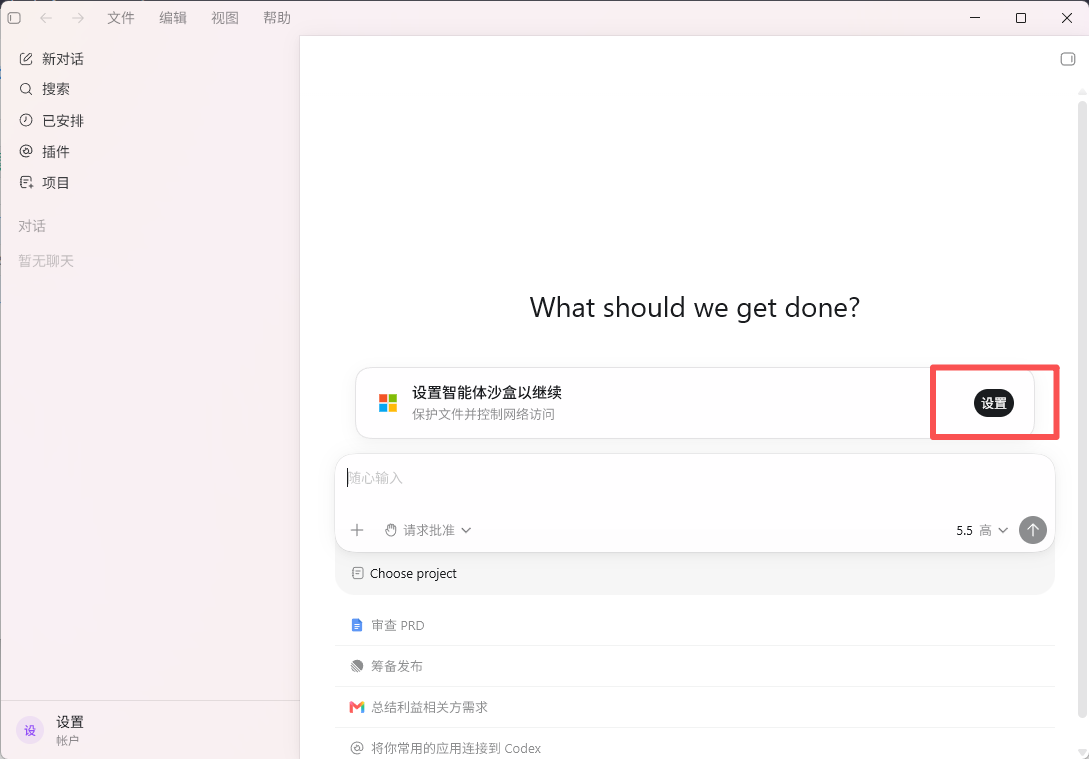Focus the 随心输入 message input field
Image resolution: width=1089 pixels, height=759 pixels.
click(x=695, y=478)
